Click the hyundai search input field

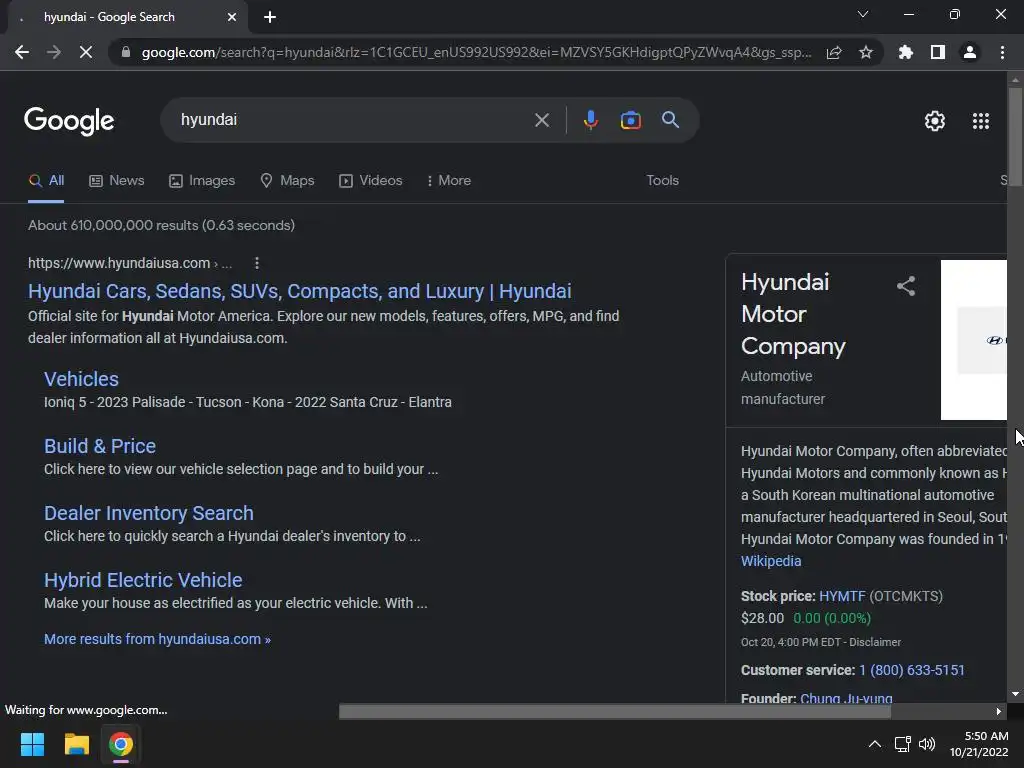point(353,120)
